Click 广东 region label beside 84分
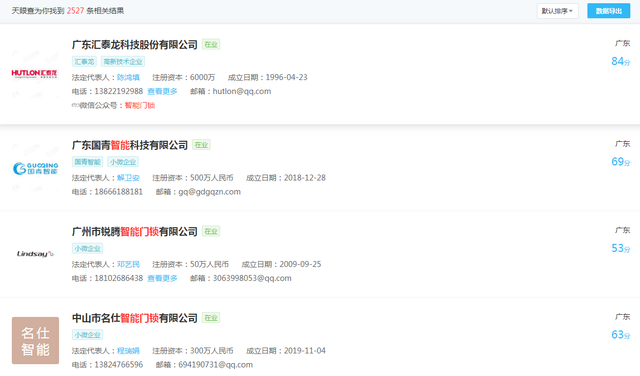 622,44
